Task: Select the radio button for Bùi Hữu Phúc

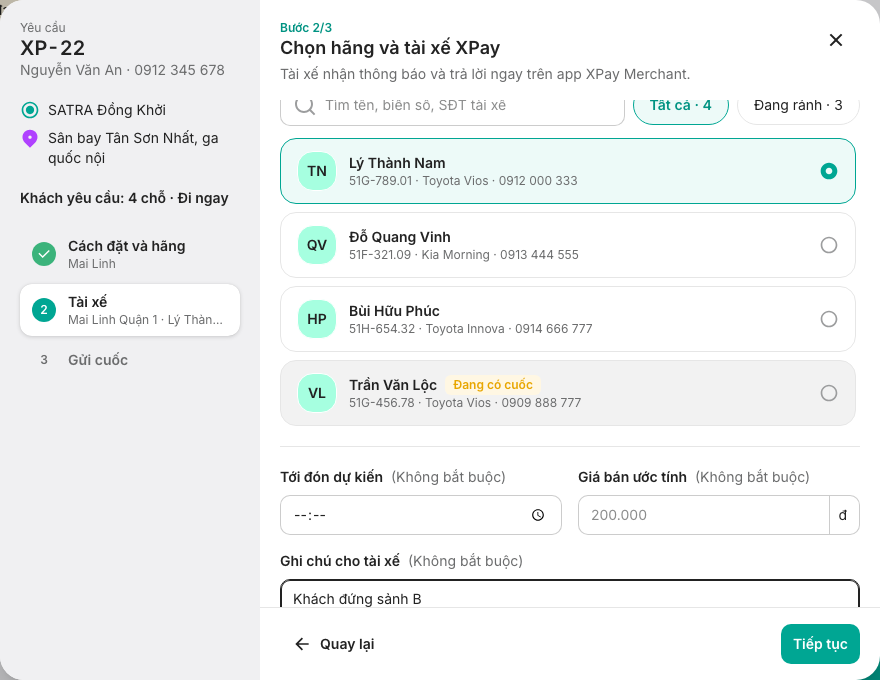Action: [828, 319]
